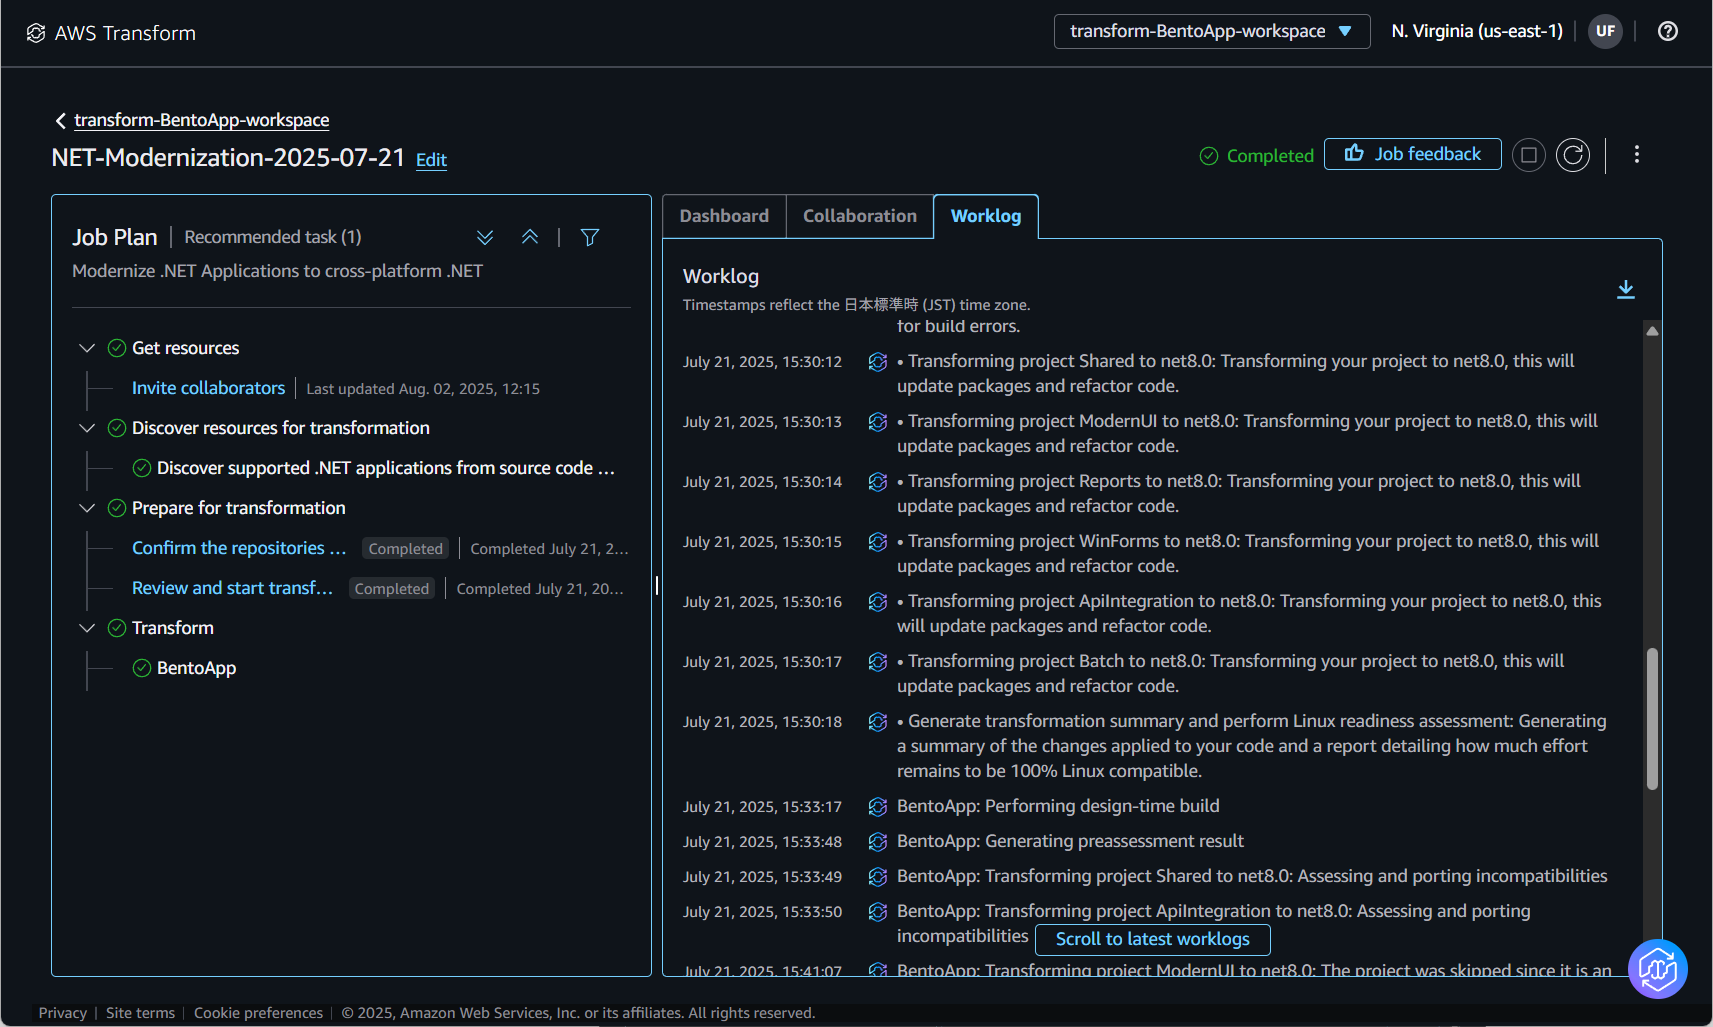
Task: Click 'Modernize .NET Applications to cross-platform .NET' text
Action: pyautogui.click(x=277, y=271)
